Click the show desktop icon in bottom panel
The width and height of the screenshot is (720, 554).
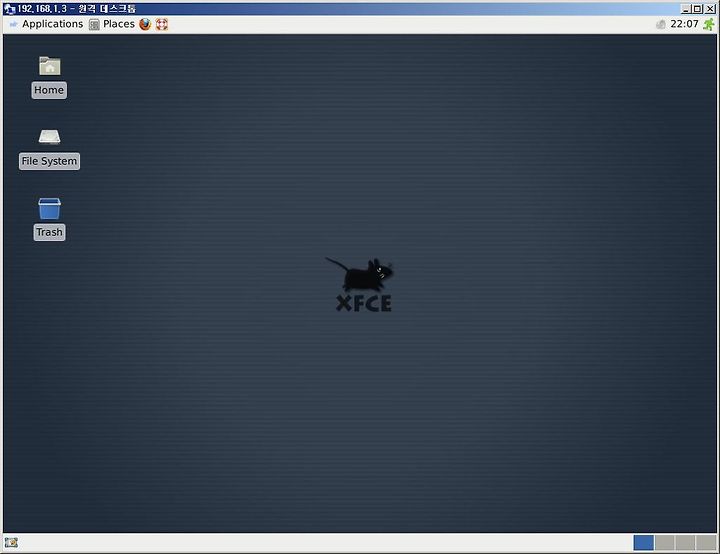click(x=11, y=543)
